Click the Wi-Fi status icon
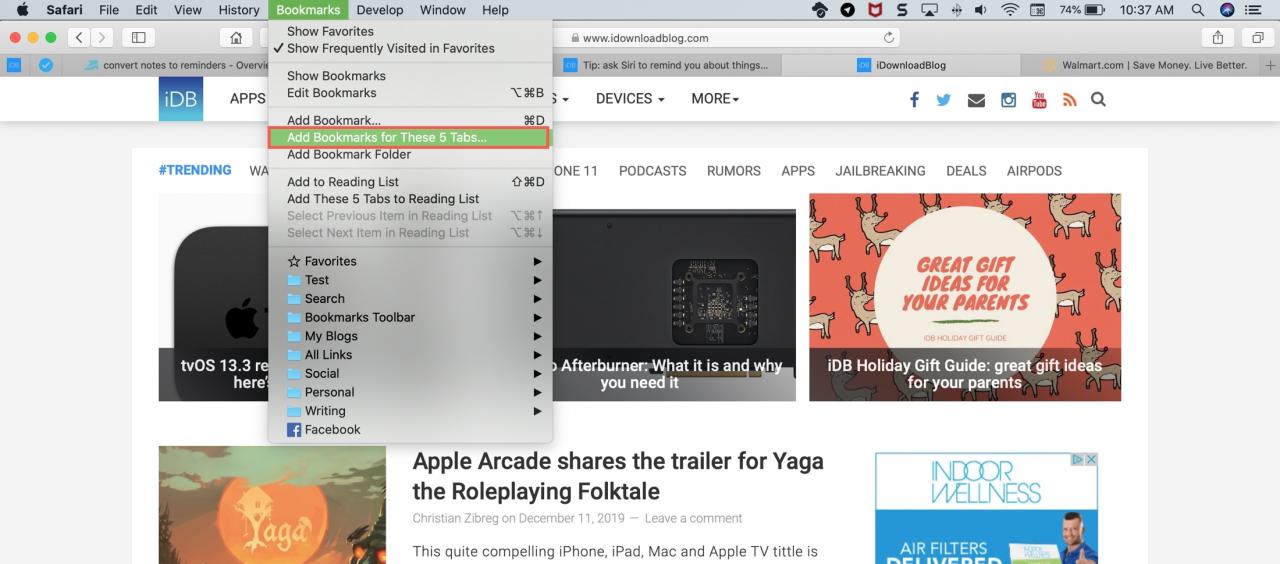This screenshot has height=564, width=1280. (x=1009, y=10)
